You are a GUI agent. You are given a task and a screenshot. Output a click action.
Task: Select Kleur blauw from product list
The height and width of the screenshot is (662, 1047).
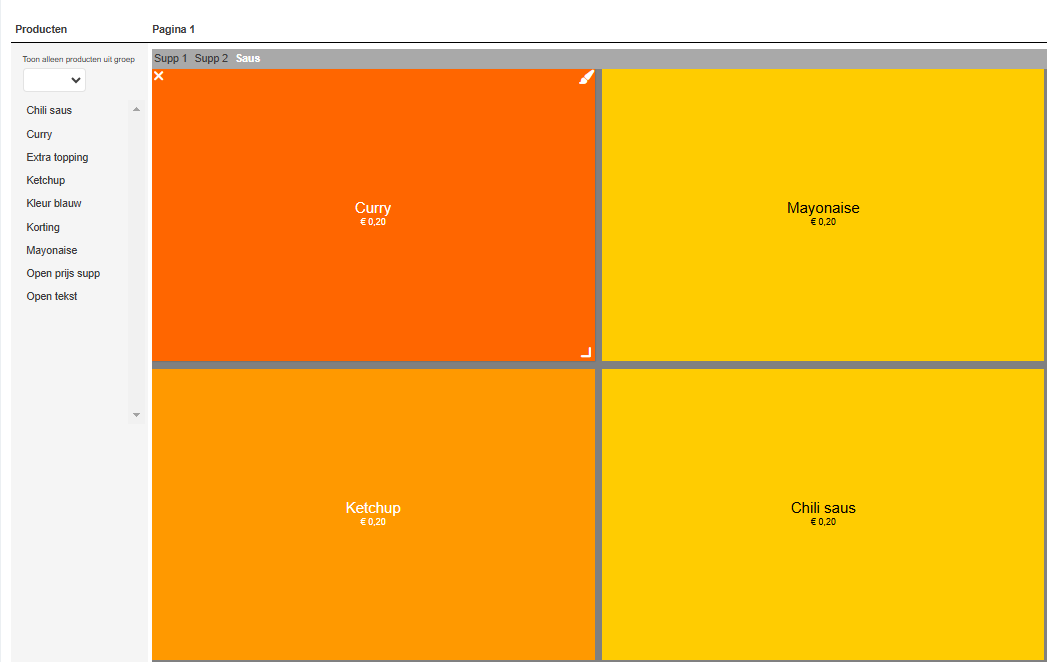(x=54, y=203)
